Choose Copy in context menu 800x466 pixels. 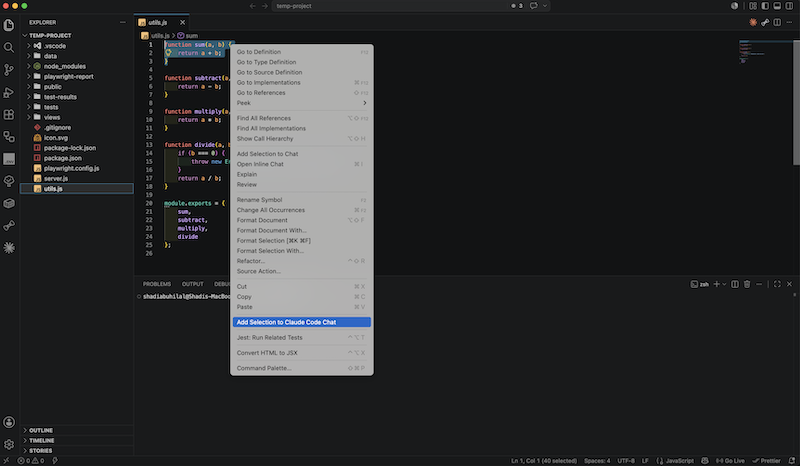(x=302, y=297)
